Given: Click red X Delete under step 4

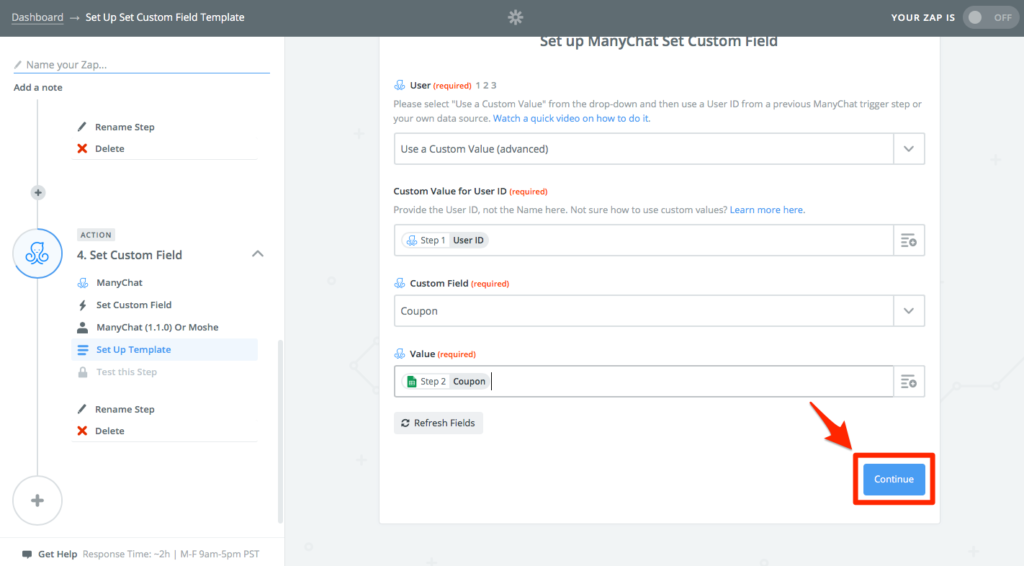Looking at the screenshot, I should (101, 431).
